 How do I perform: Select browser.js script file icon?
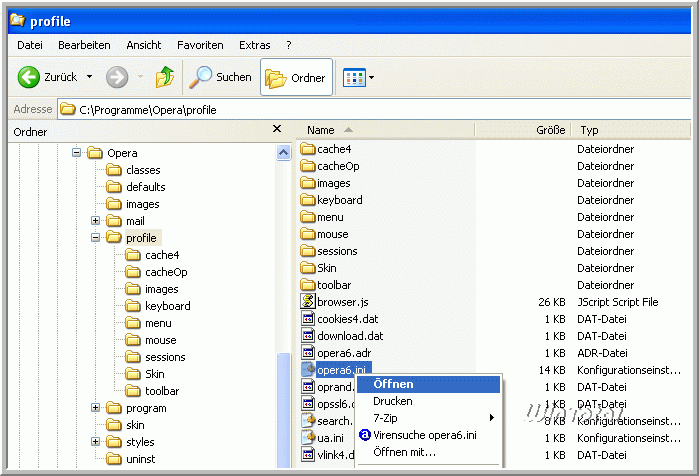(308, 301)
